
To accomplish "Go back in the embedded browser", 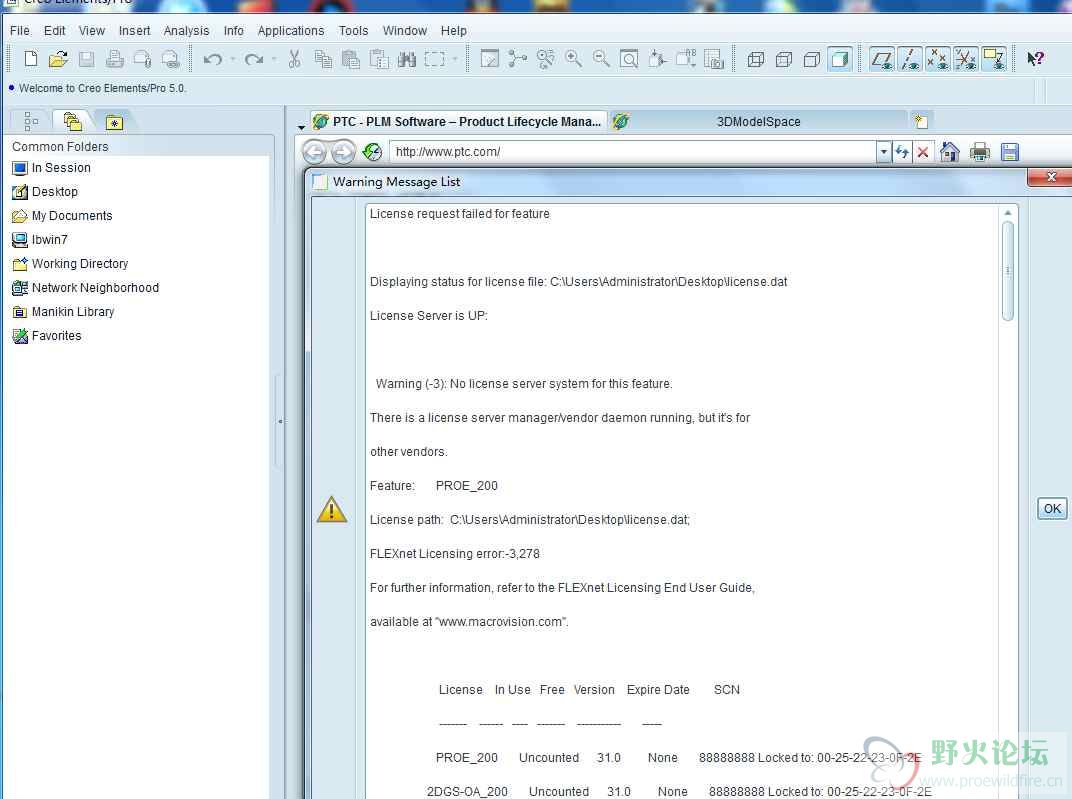I will [x=314, y=152].
